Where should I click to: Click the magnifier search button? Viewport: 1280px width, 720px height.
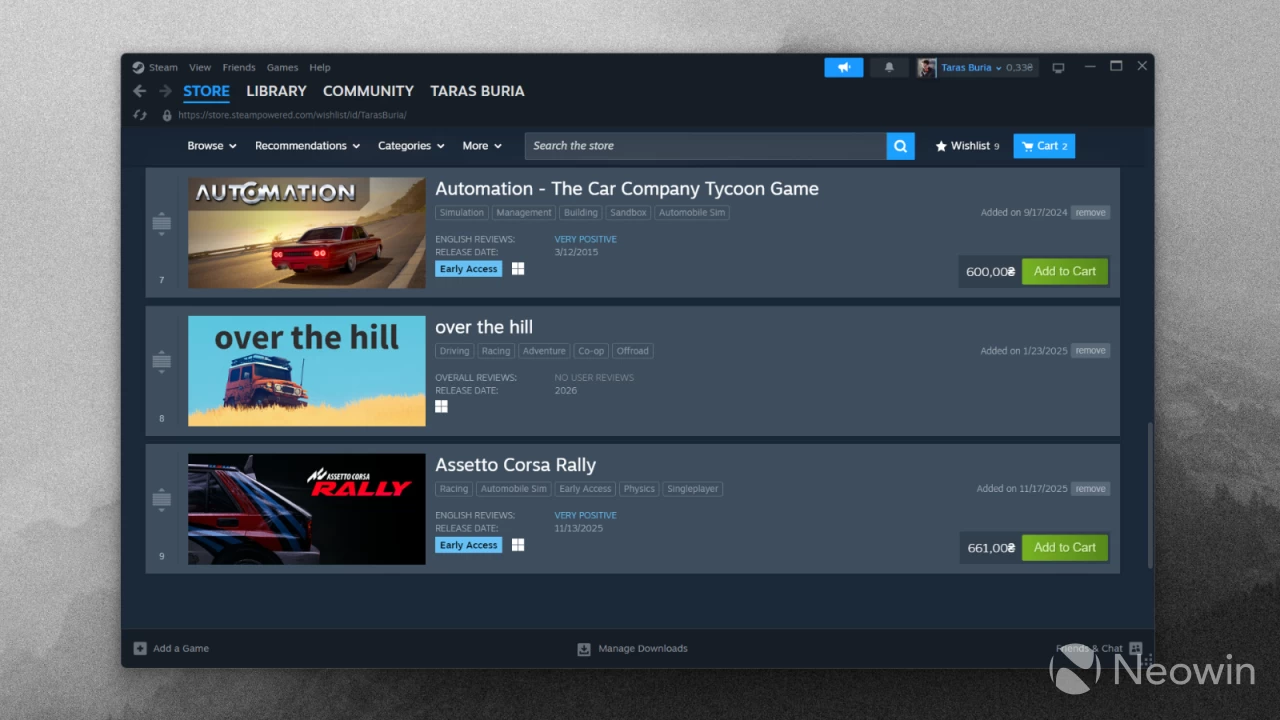pos(900,146)
